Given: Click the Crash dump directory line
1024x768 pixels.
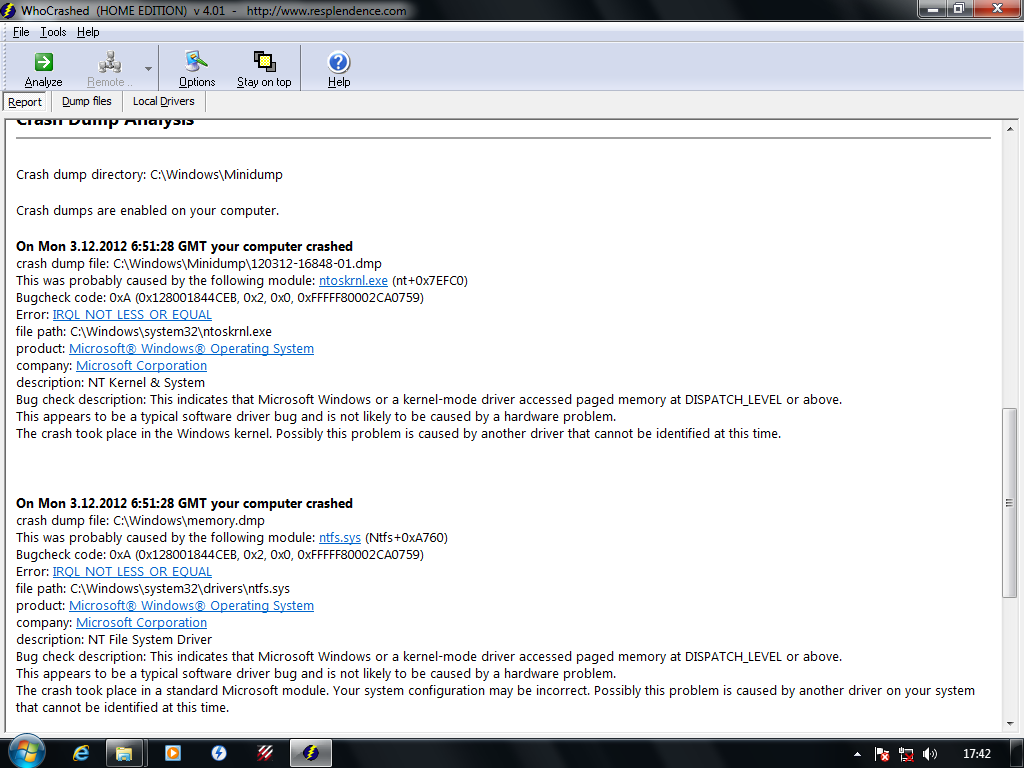Looking at the screenshot, I should point(150,174).
